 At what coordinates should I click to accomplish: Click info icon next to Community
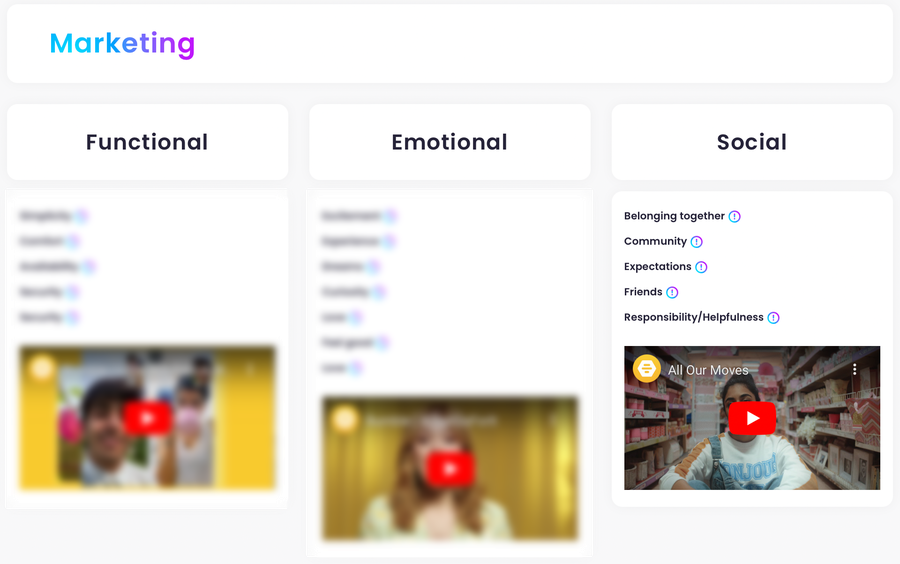tap(696, 242)
